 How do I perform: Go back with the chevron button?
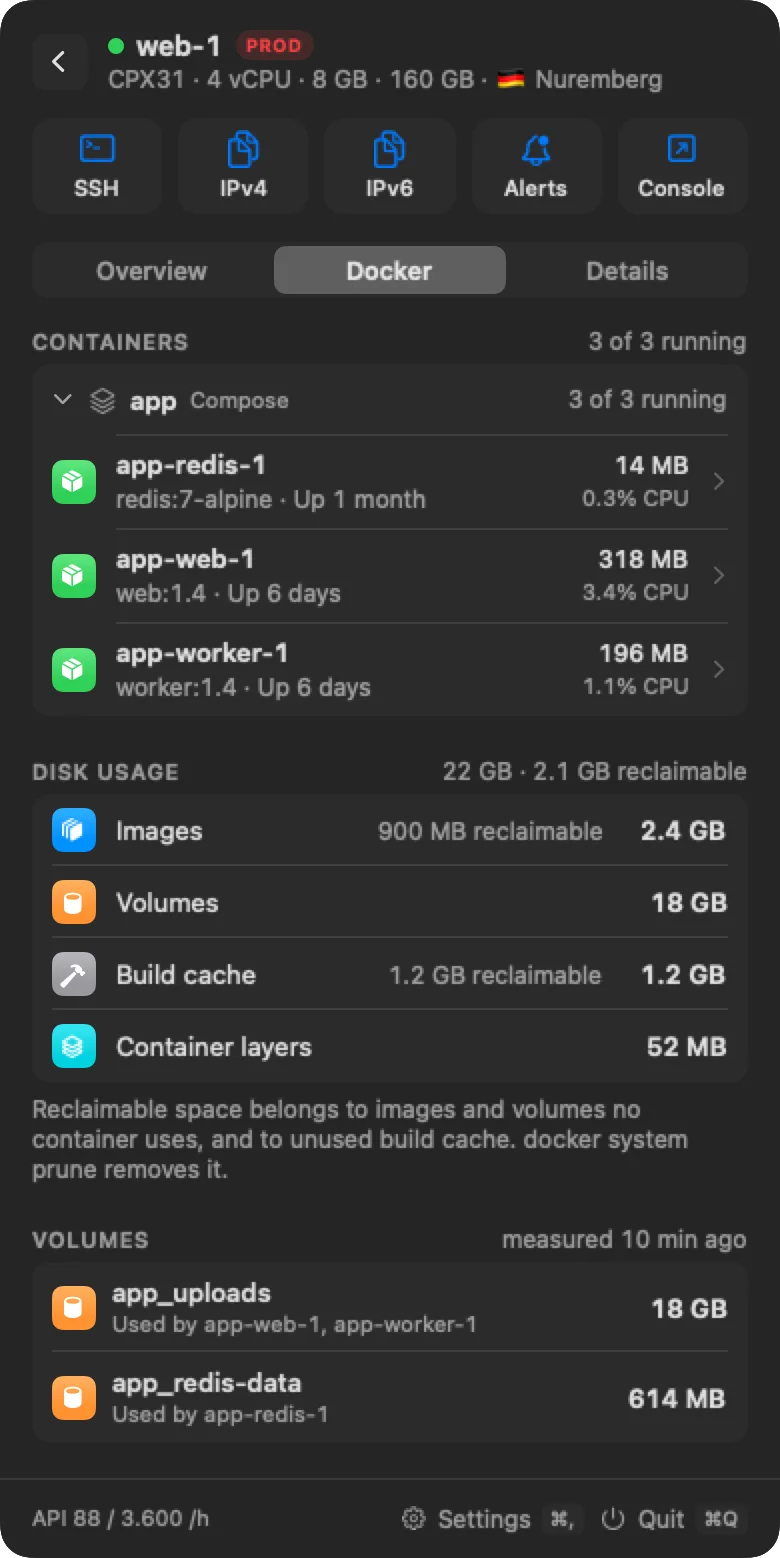[59, 62]
